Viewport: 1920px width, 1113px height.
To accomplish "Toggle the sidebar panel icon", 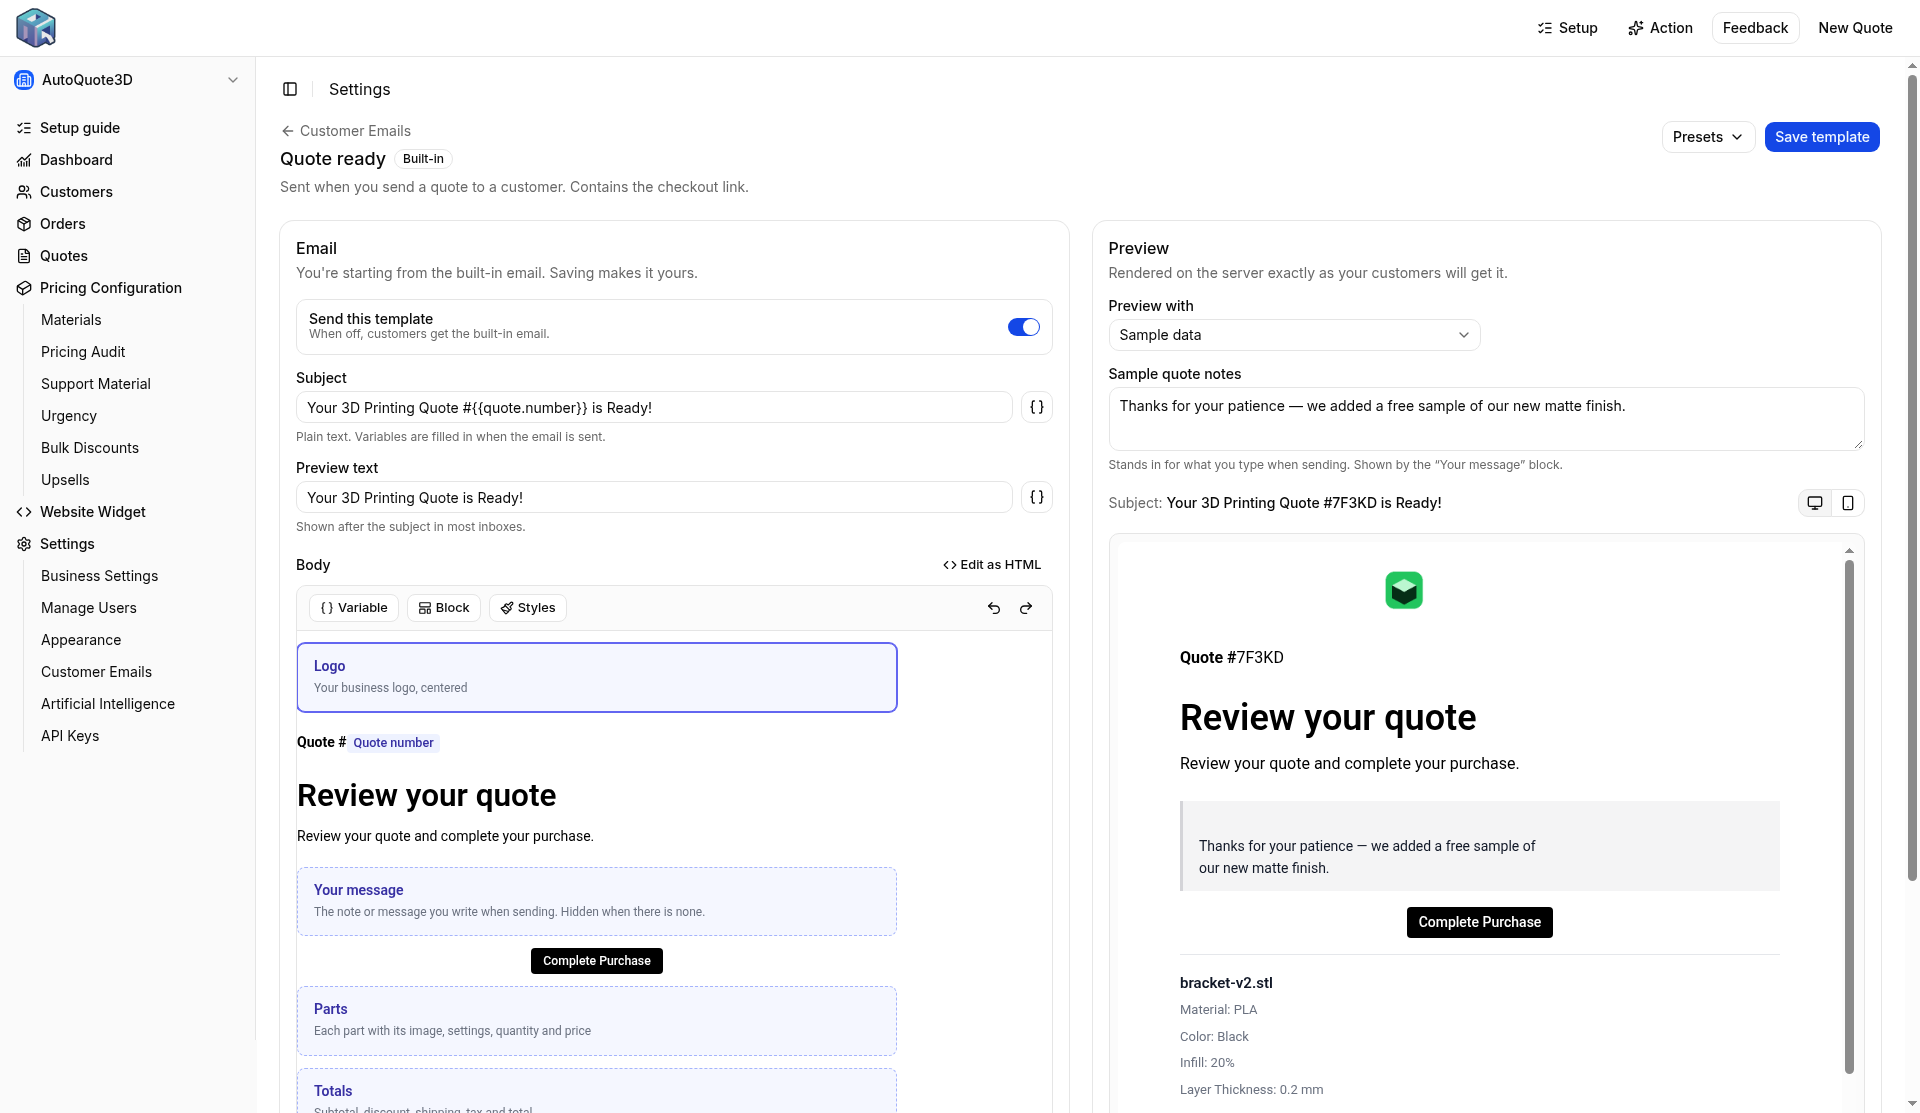I will (x=290, y=89).
